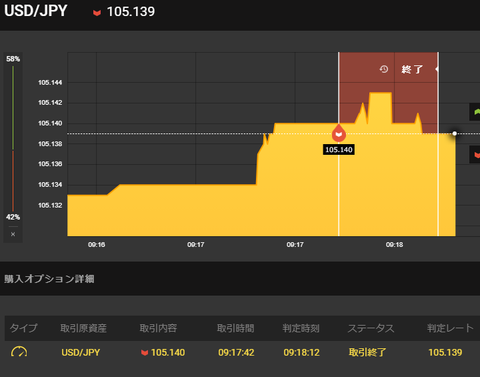Click the 取引終了 status cell
Screen dimensions: 480x377
coord(367,352)
